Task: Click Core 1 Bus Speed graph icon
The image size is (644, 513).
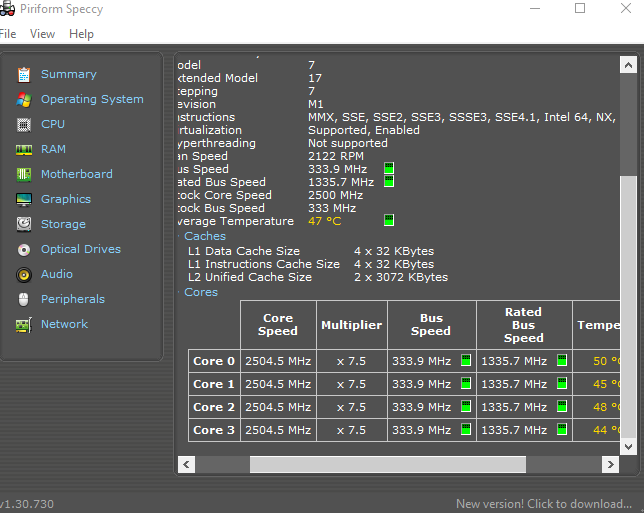Action: (466, 383)
